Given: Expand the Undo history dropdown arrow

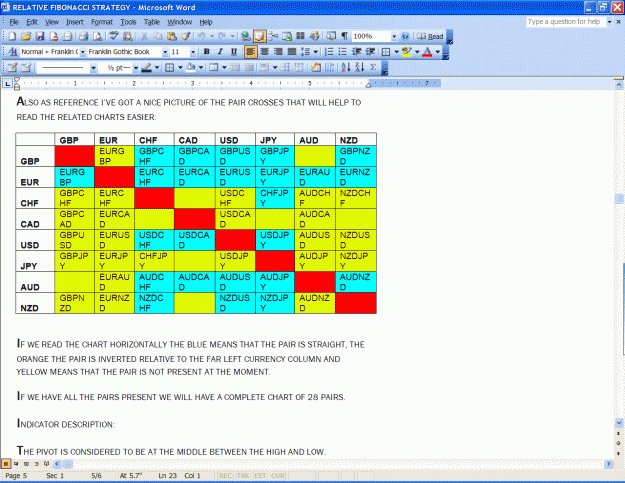Looking at the screenshot, I should pos(212,37).
